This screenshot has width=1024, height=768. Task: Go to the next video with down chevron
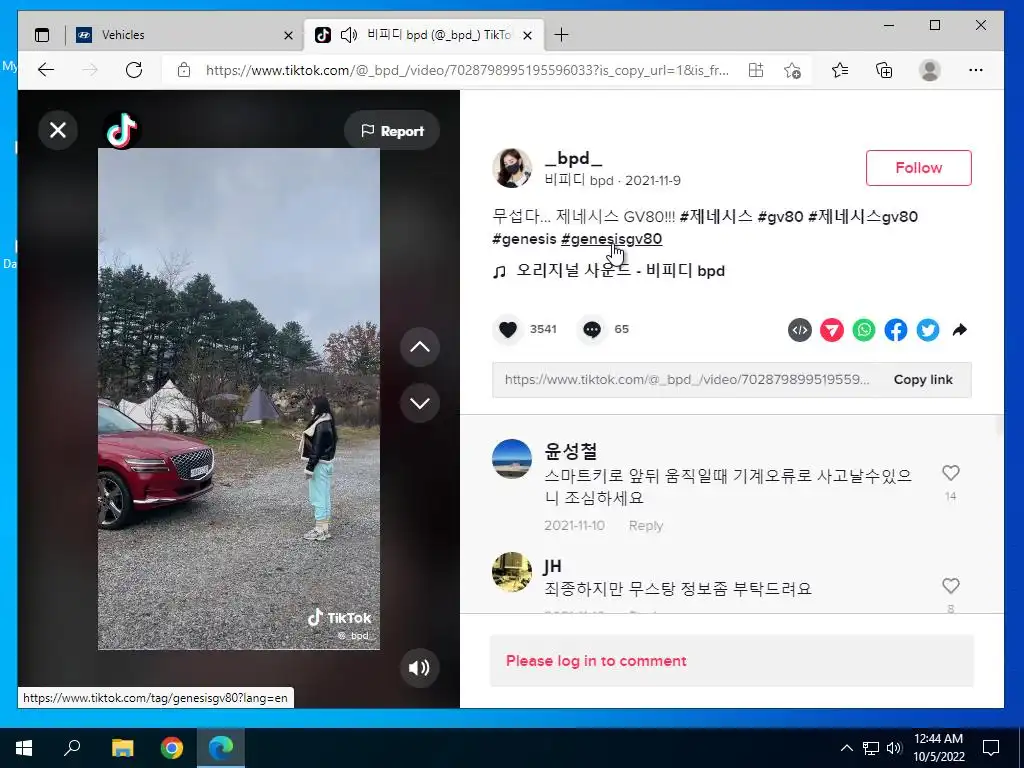coord(419,403)
